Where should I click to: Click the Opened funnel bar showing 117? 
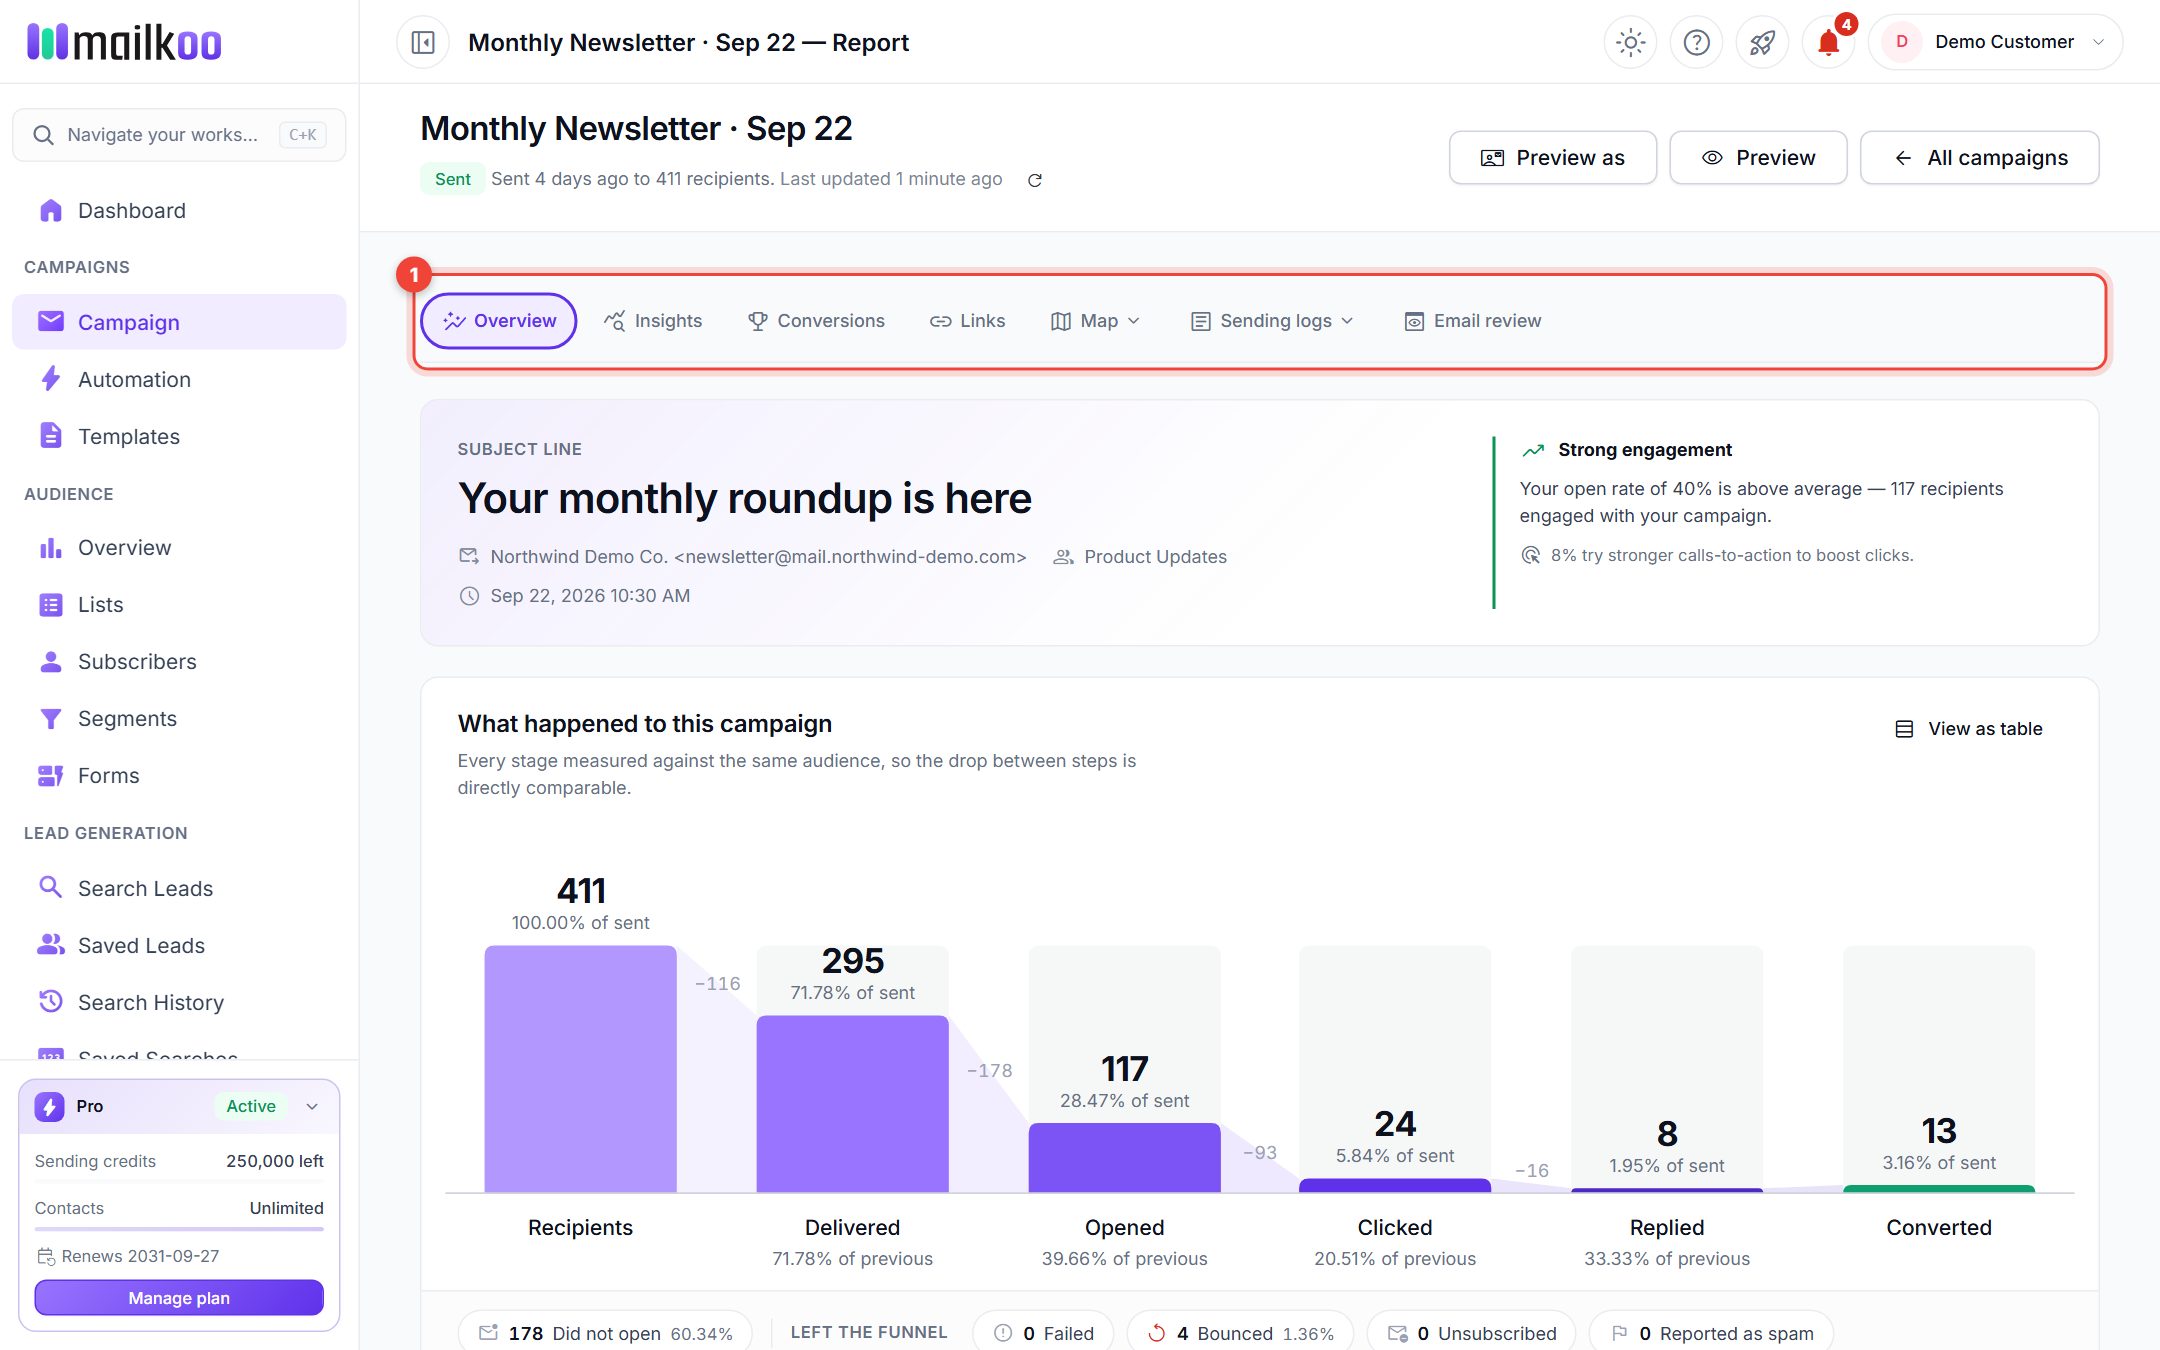(x=1124, y=1158)
